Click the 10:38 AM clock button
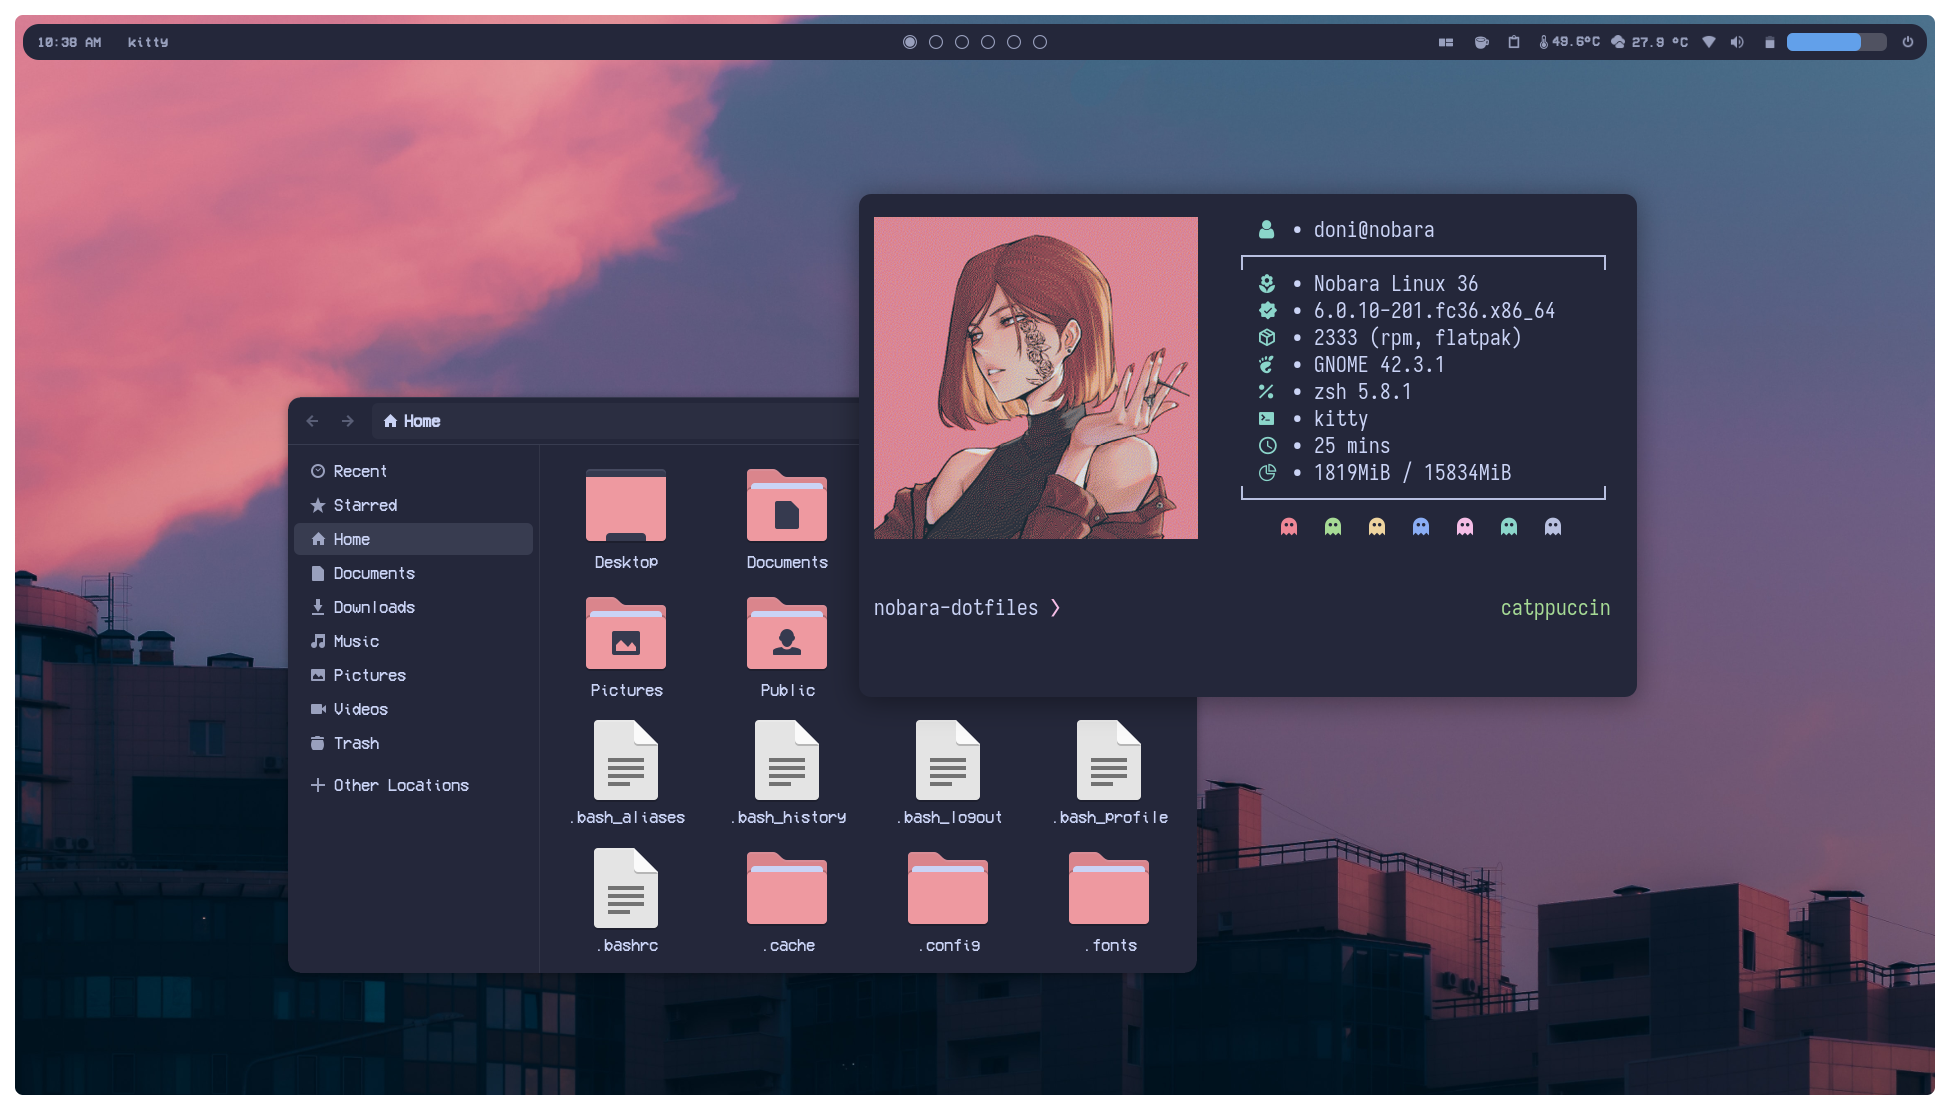Viewport: 1950px width, 1110px height. coord(69,42)
